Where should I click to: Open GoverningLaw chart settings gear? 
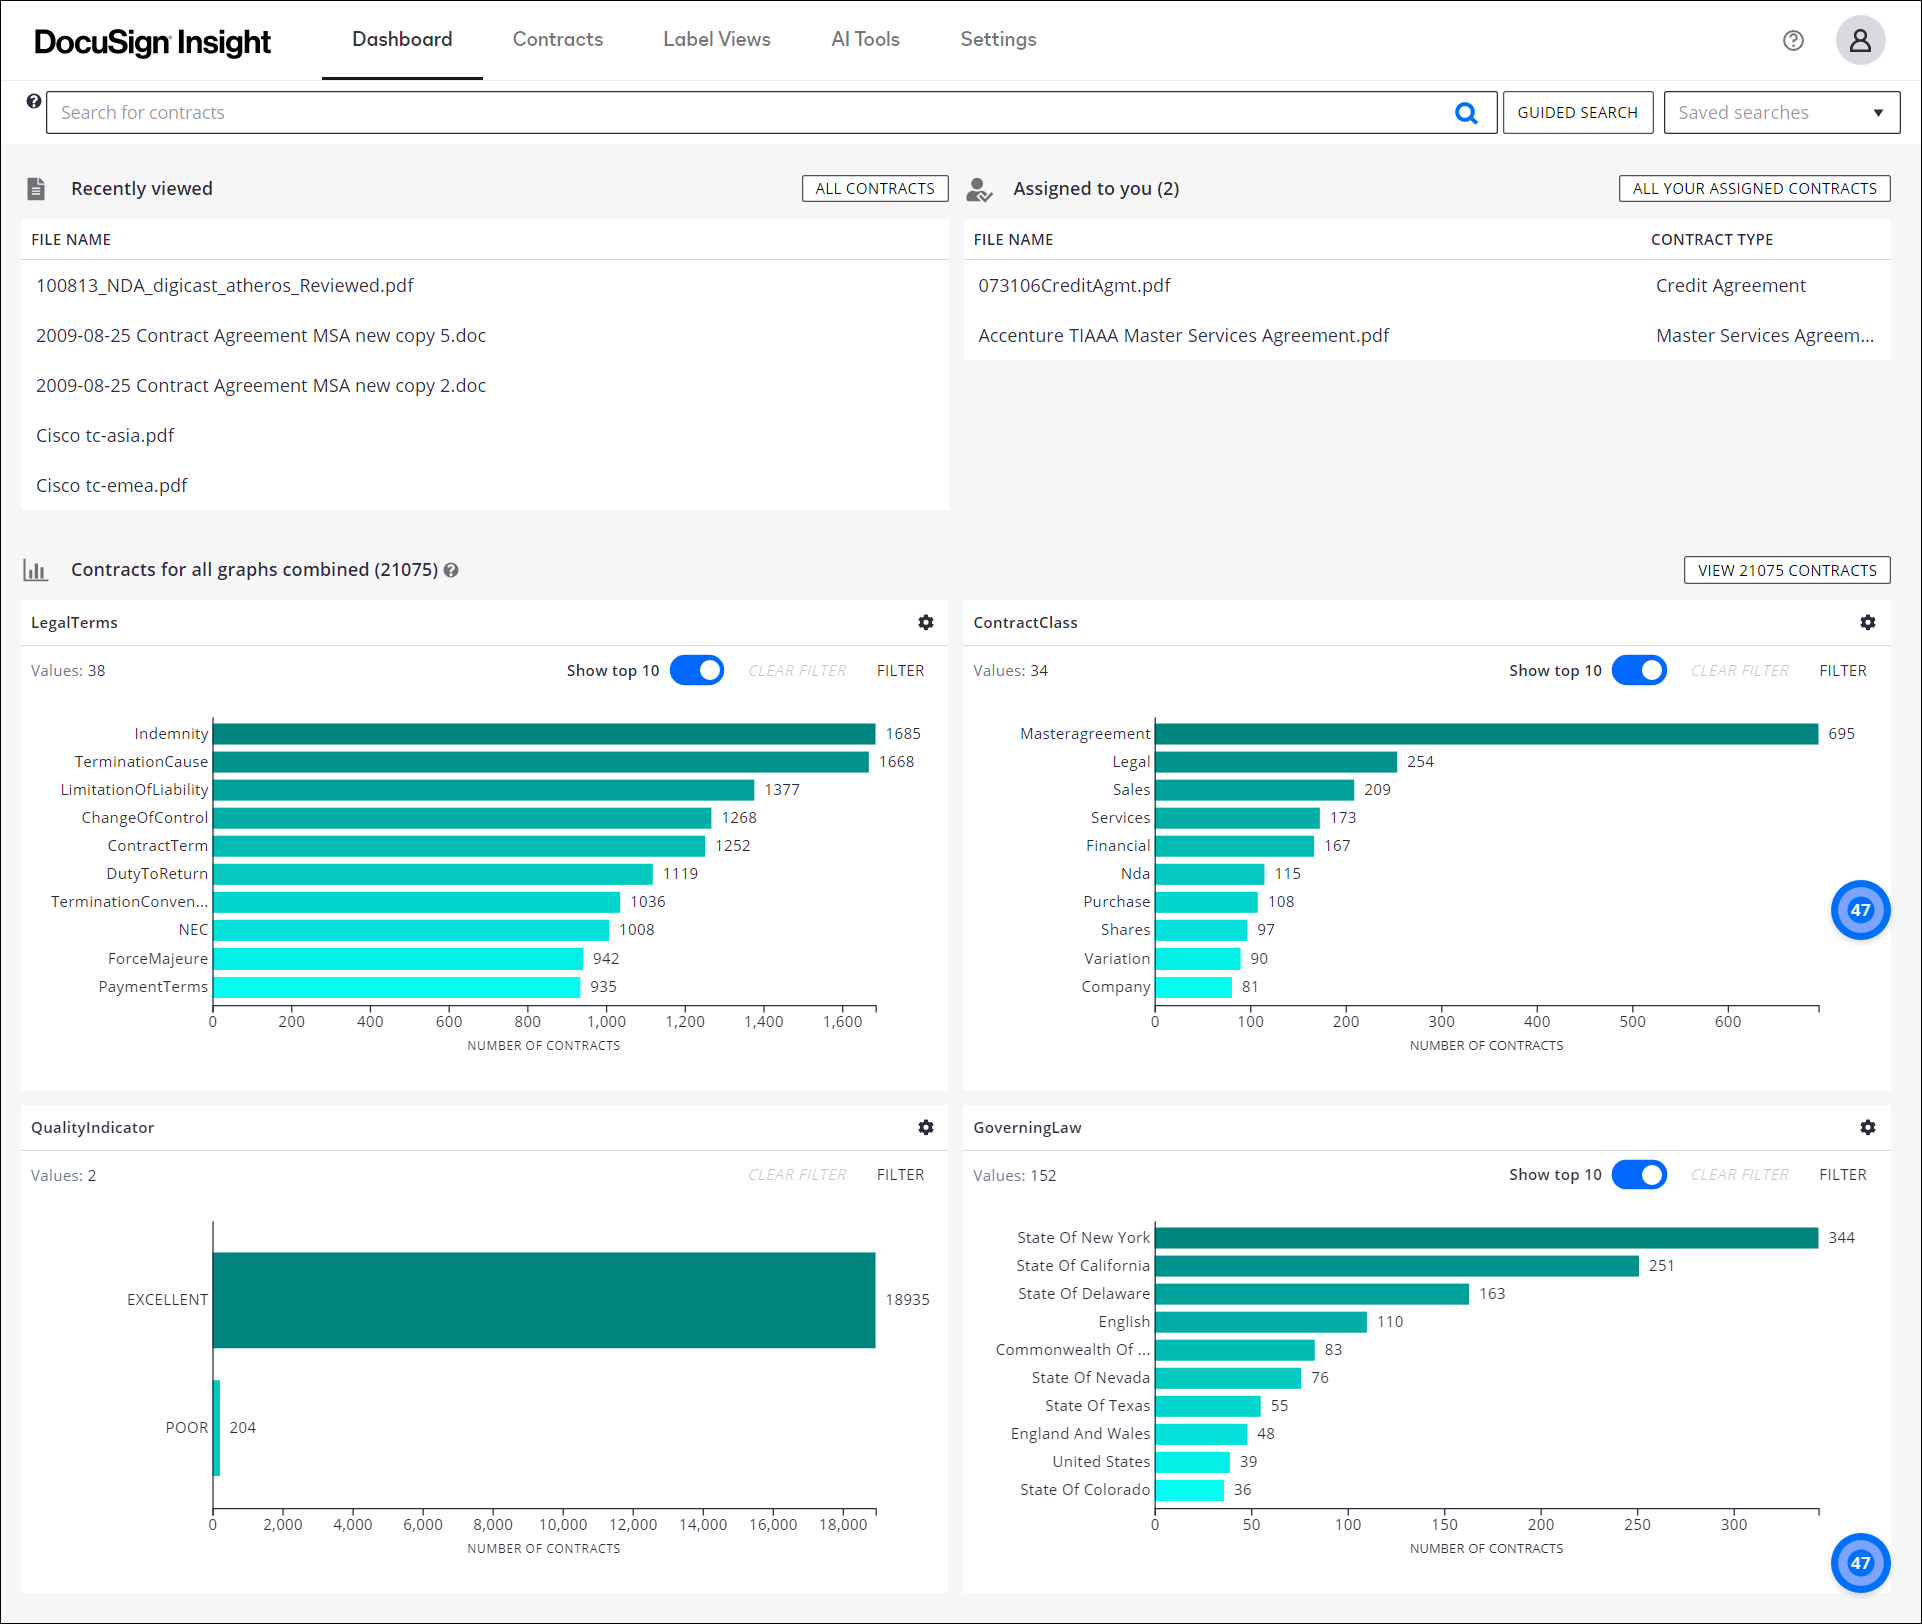pos(1868,1127)
